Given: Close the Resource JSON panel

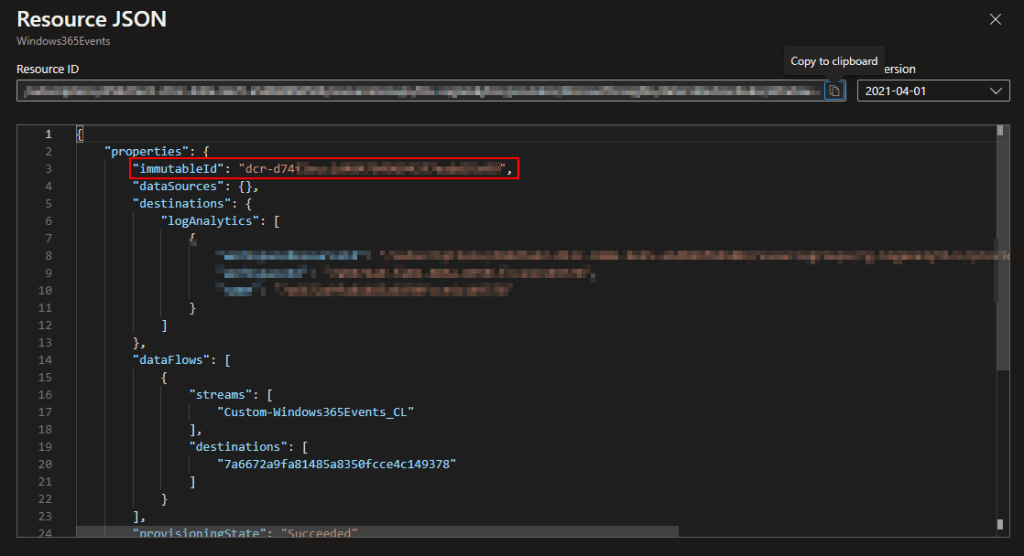Looking at the screenshot, I should [x=995, y=19].
